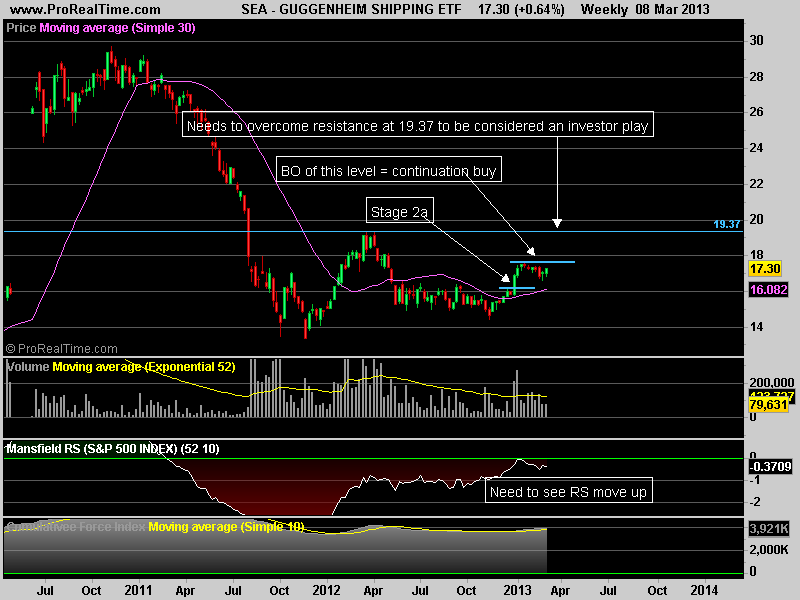Select the SEA - GUGGENHEIM SHIPPING ETF title

(352, 9)
